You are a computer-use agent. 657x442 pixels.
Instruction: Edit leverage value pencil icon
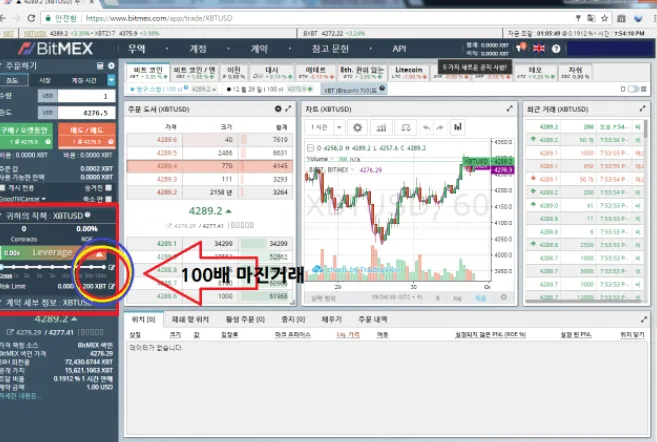pos(111,267)
